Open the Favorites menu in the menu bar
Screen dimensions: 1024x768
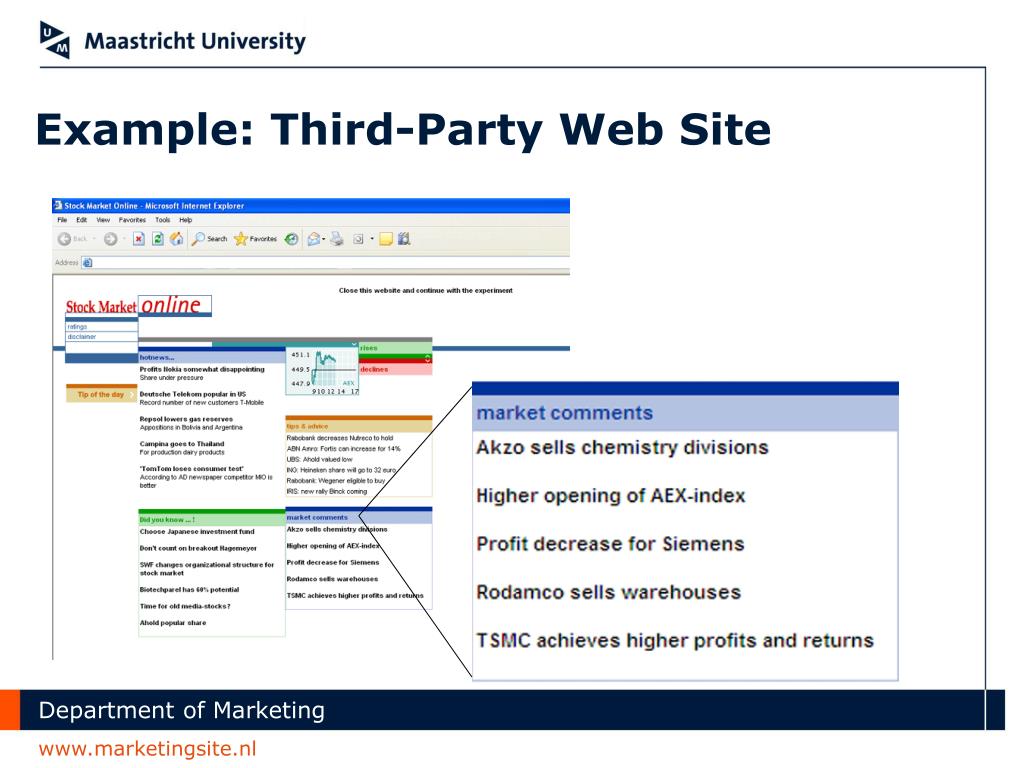(x=133, y=220)
